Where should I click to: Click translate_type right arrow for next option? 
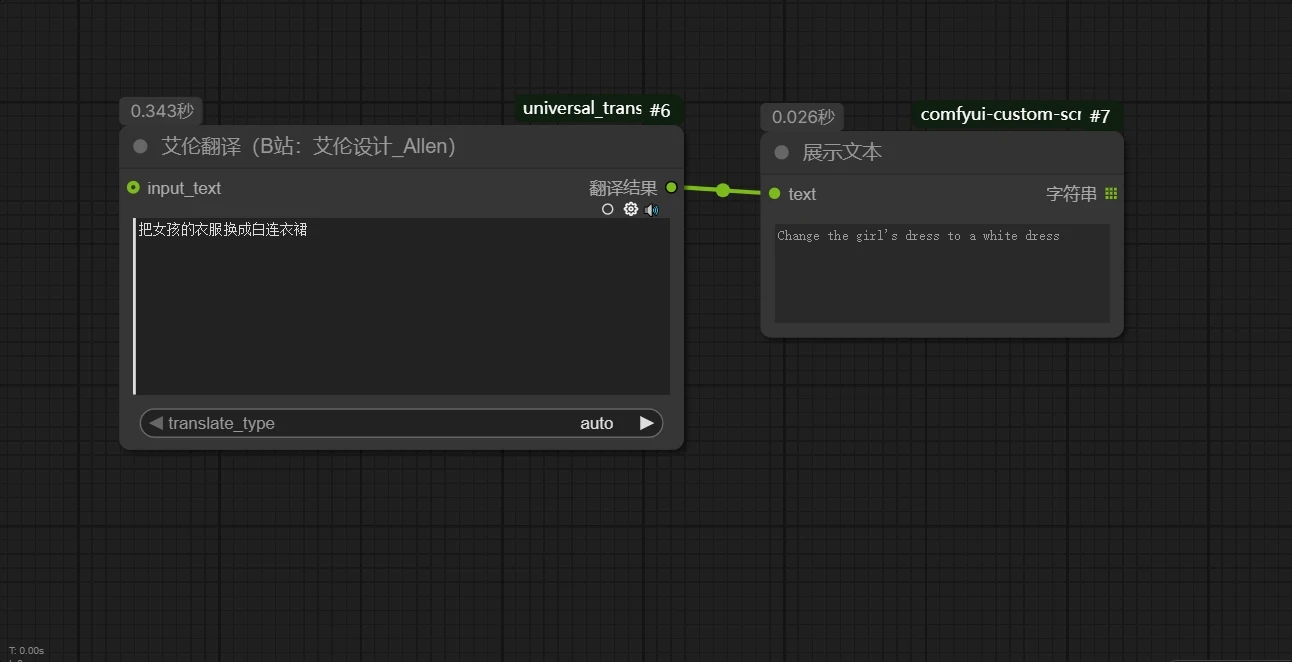tap(647, 423)
